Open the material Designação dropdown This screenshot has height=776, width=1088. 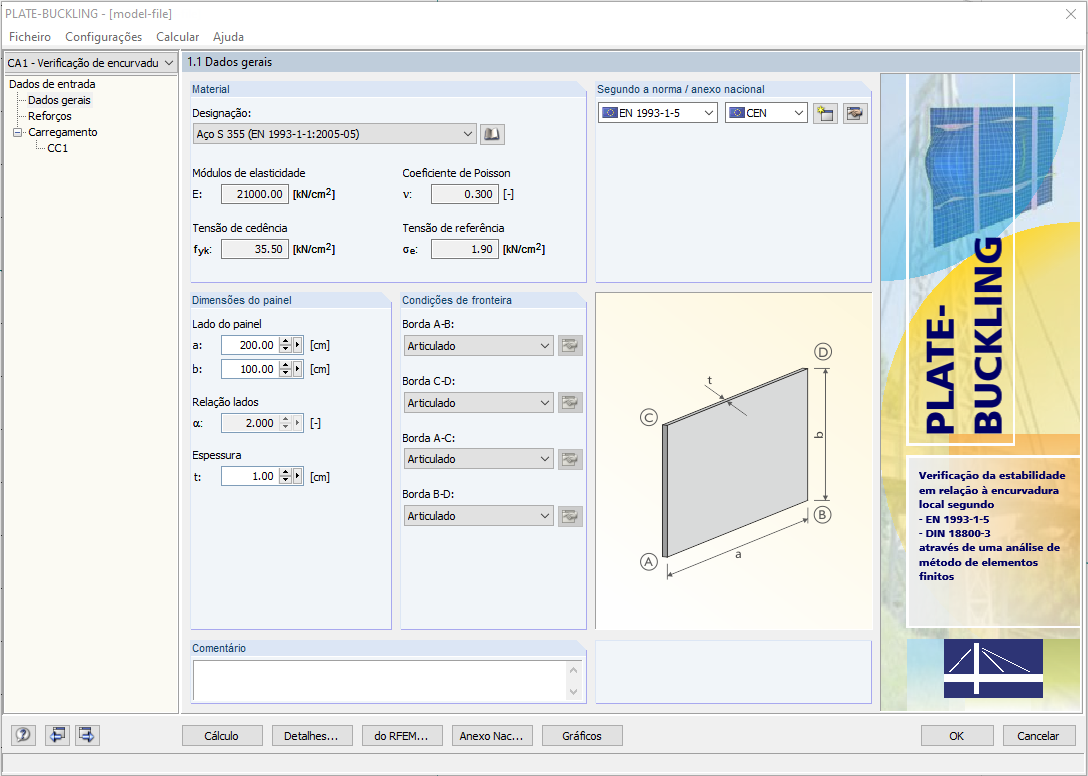pyautogui.click(x=335, y=134)
